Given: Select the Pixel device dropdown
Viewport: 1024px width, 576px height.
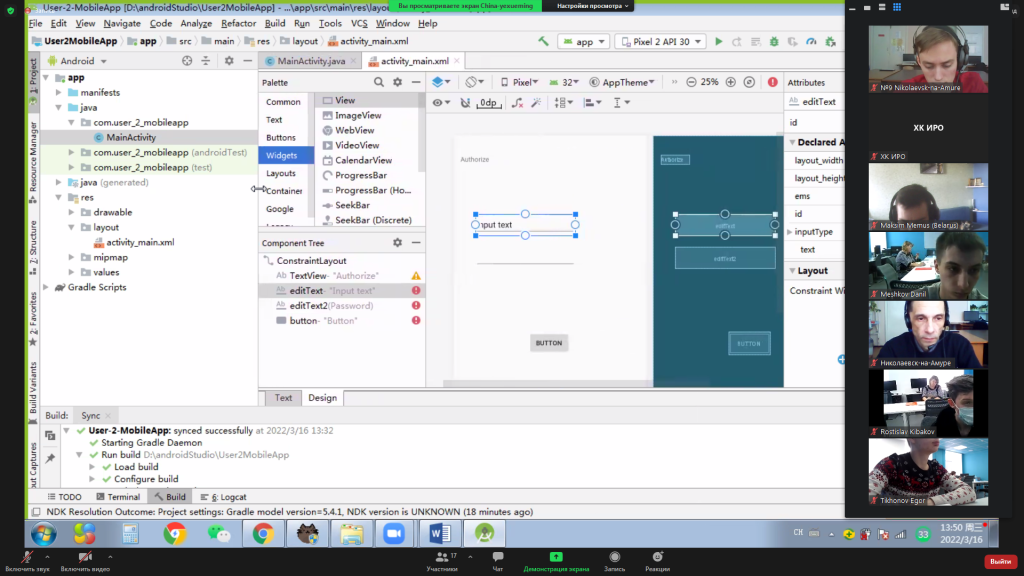Looking at the screenshot, I should pos(520,82).
